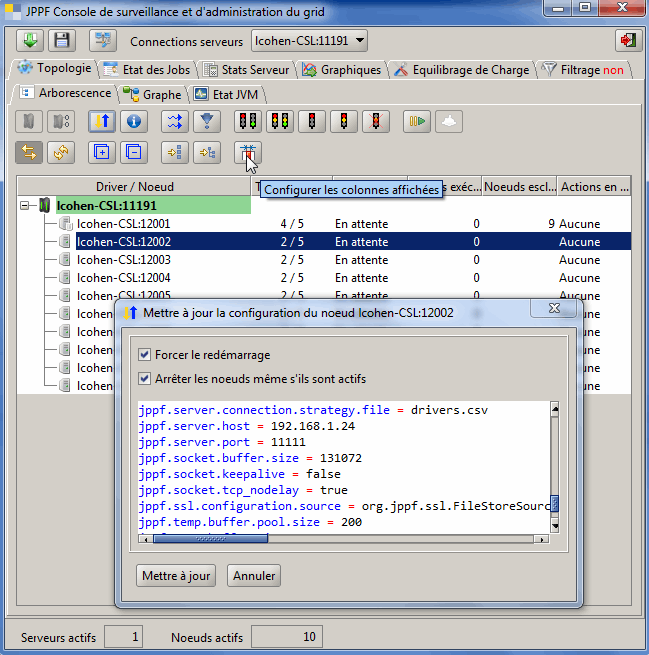Viewport: 649px width, 655px height.
Task: Collapse the lcohen-CSL:11191 driver tree node
Action: tap(26, 205)
